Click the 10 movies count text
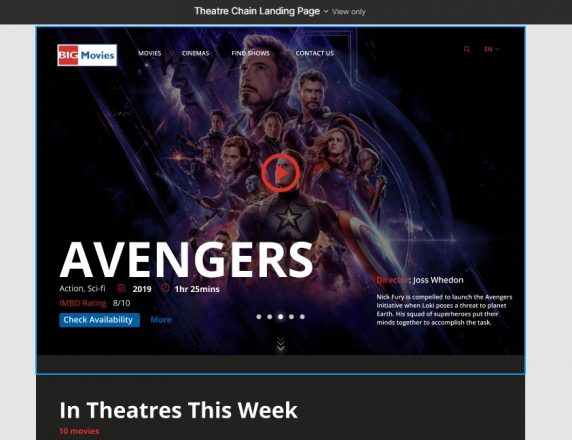Viewport: 572px width, 440px height. [x=79, y=431]
